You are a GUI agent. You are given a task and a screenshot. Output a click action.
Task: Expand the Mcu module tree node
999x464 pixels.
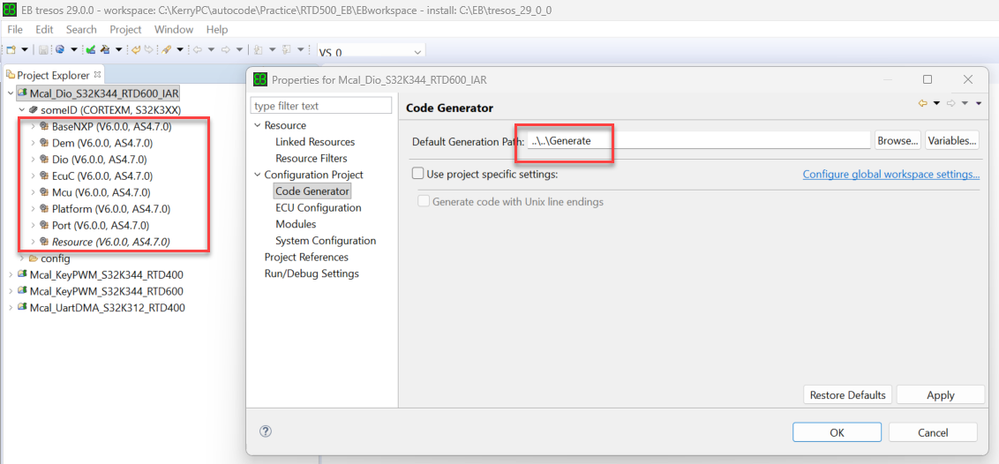click(33, 193)
